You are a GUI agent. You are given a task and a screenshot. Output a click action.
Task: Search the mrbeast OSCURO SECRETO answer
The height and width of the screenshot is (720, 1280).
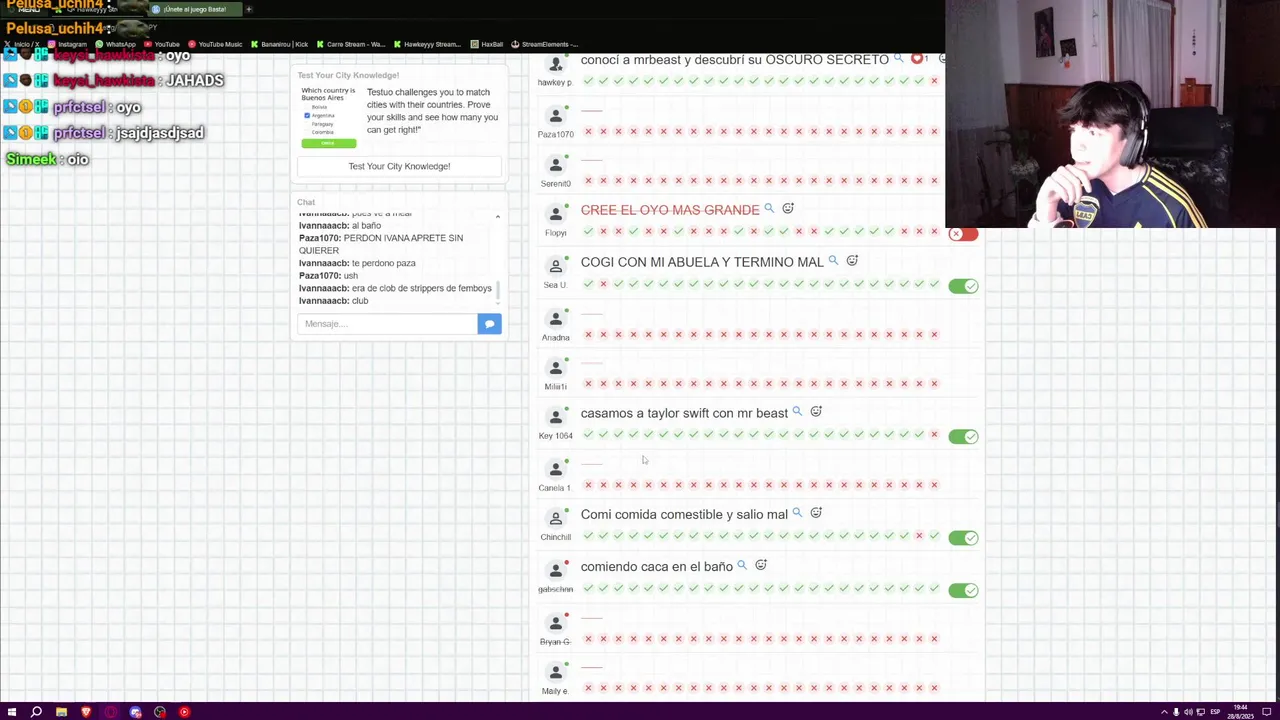899,59
